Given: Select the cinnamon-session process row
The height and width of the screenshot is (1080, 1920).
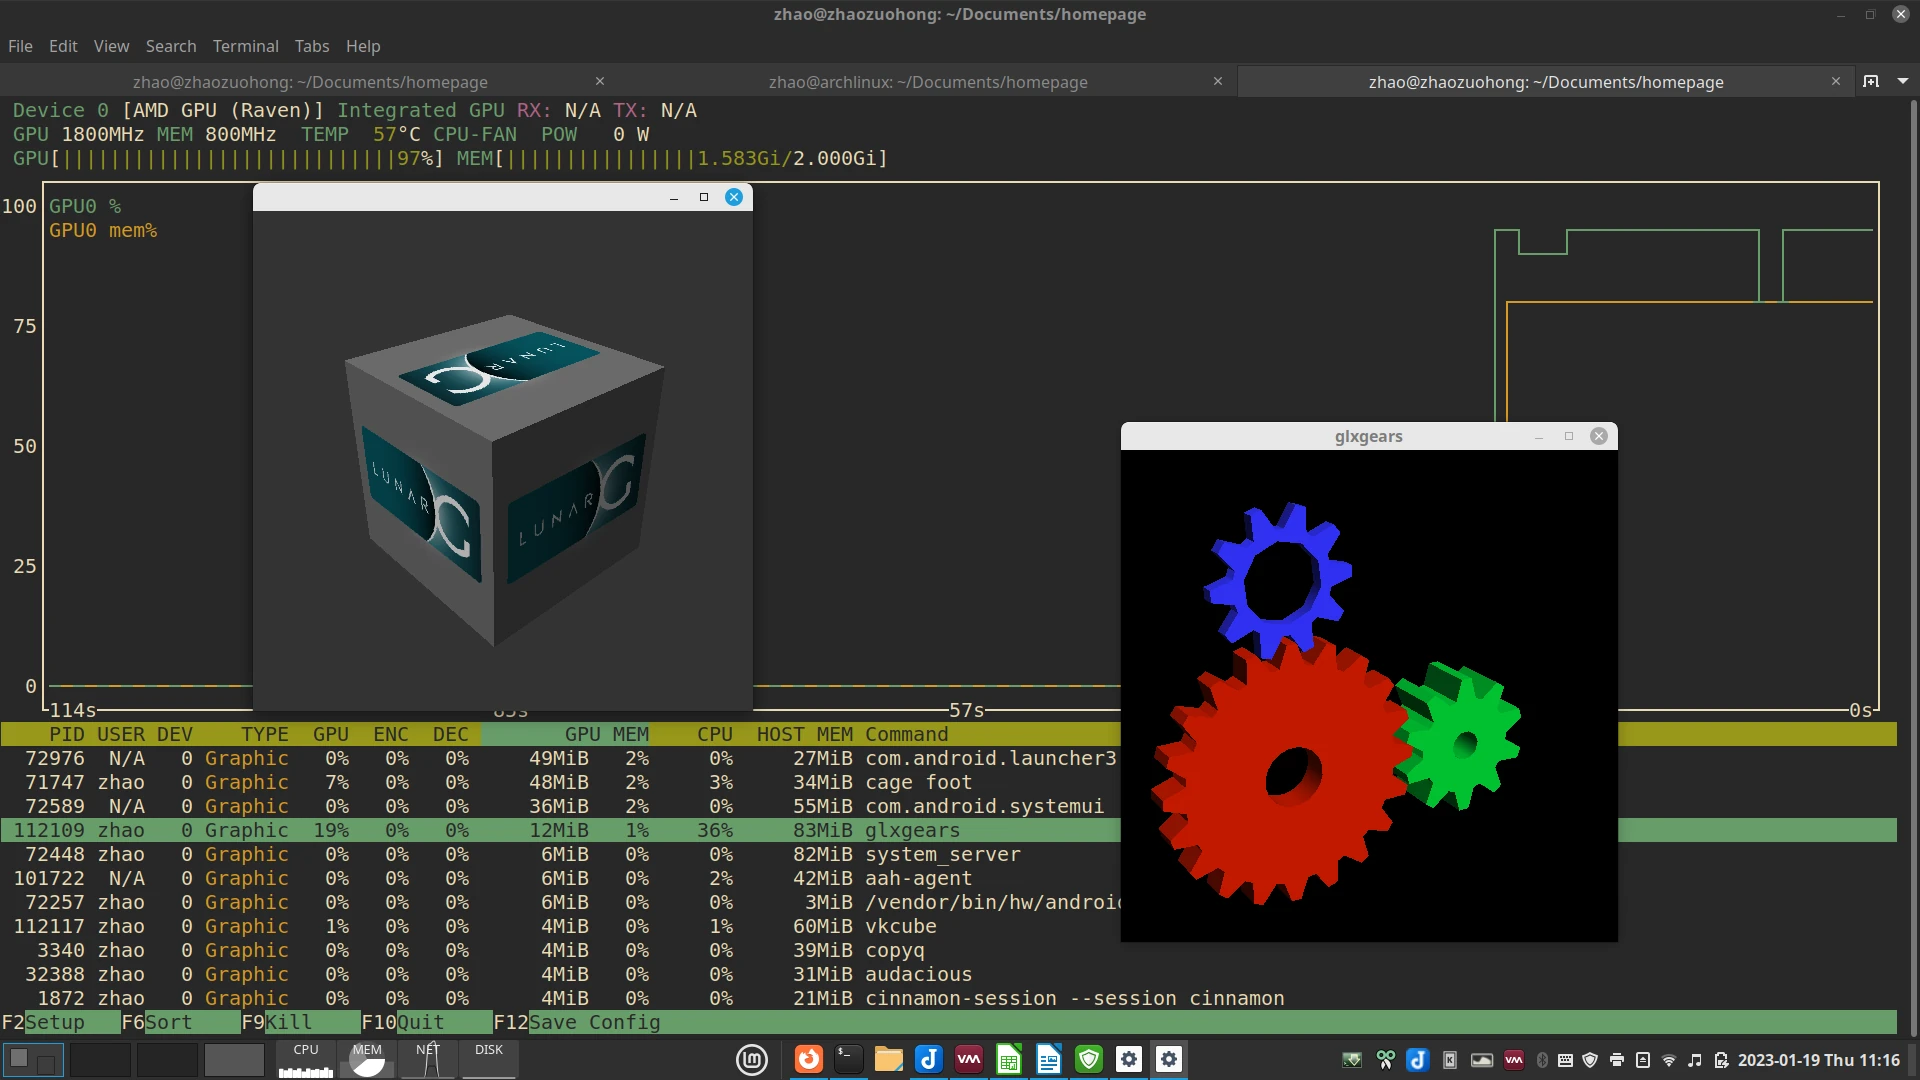Looking at the screenshot, I should coord(948,998).
